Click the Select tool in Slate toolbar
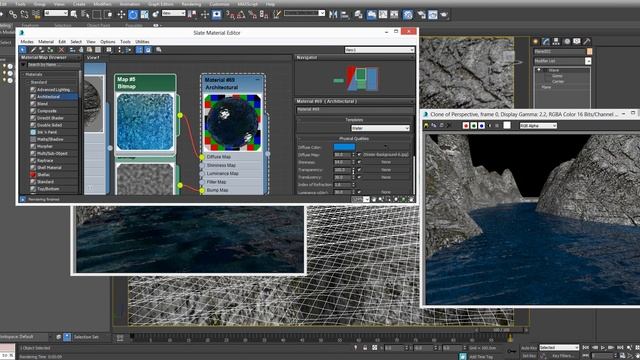Viewport: 640px width, 360px height. pyautogui.click(x=23, y=50)
